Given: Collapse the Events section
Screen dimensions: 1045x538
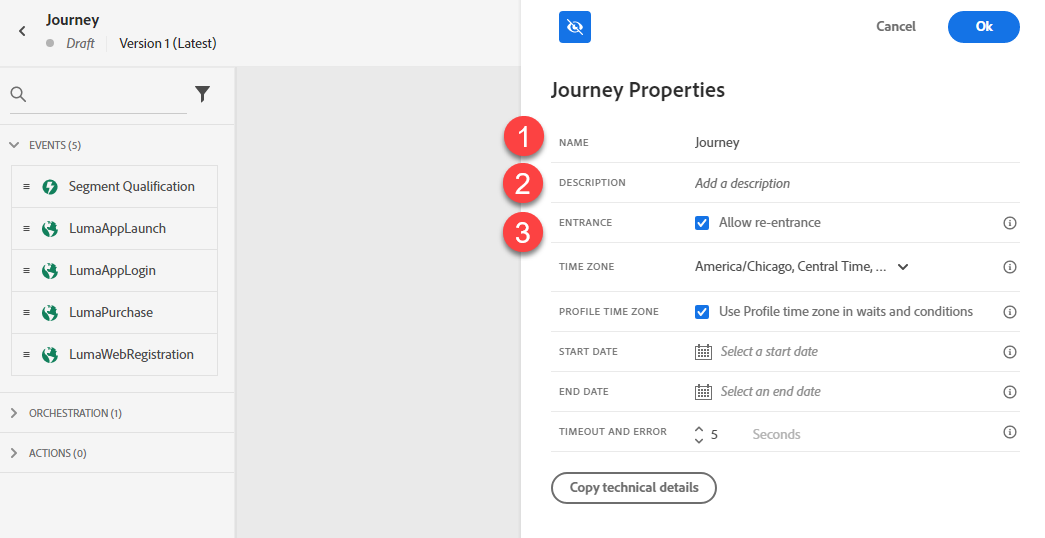Looking at the screenshot, I should pos(14,145).
